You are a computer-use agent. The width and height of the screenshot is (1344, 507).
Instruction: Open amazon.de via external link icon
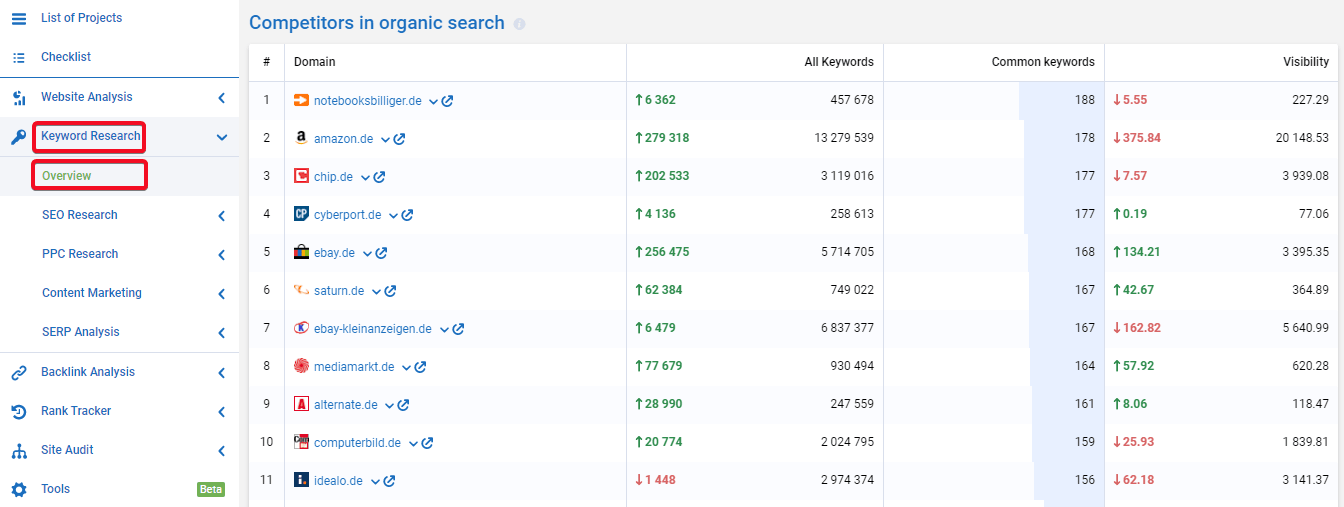coord(399,139)
